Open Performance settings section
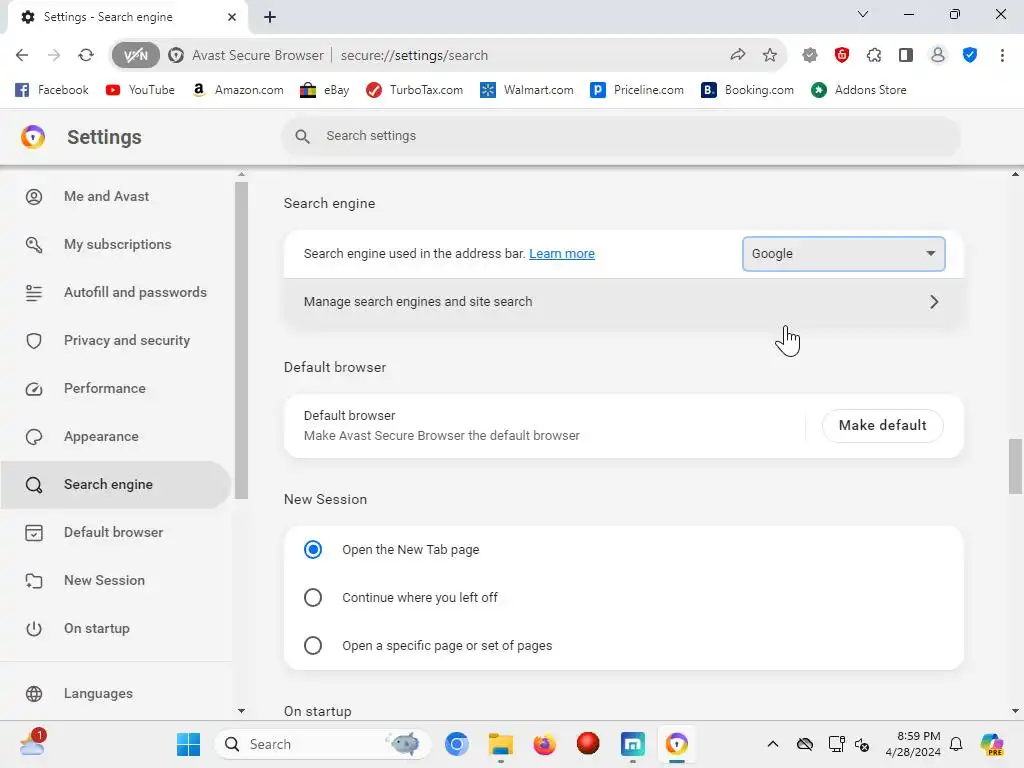Screen dimensions: 1024x768 (x=116, y=389)
